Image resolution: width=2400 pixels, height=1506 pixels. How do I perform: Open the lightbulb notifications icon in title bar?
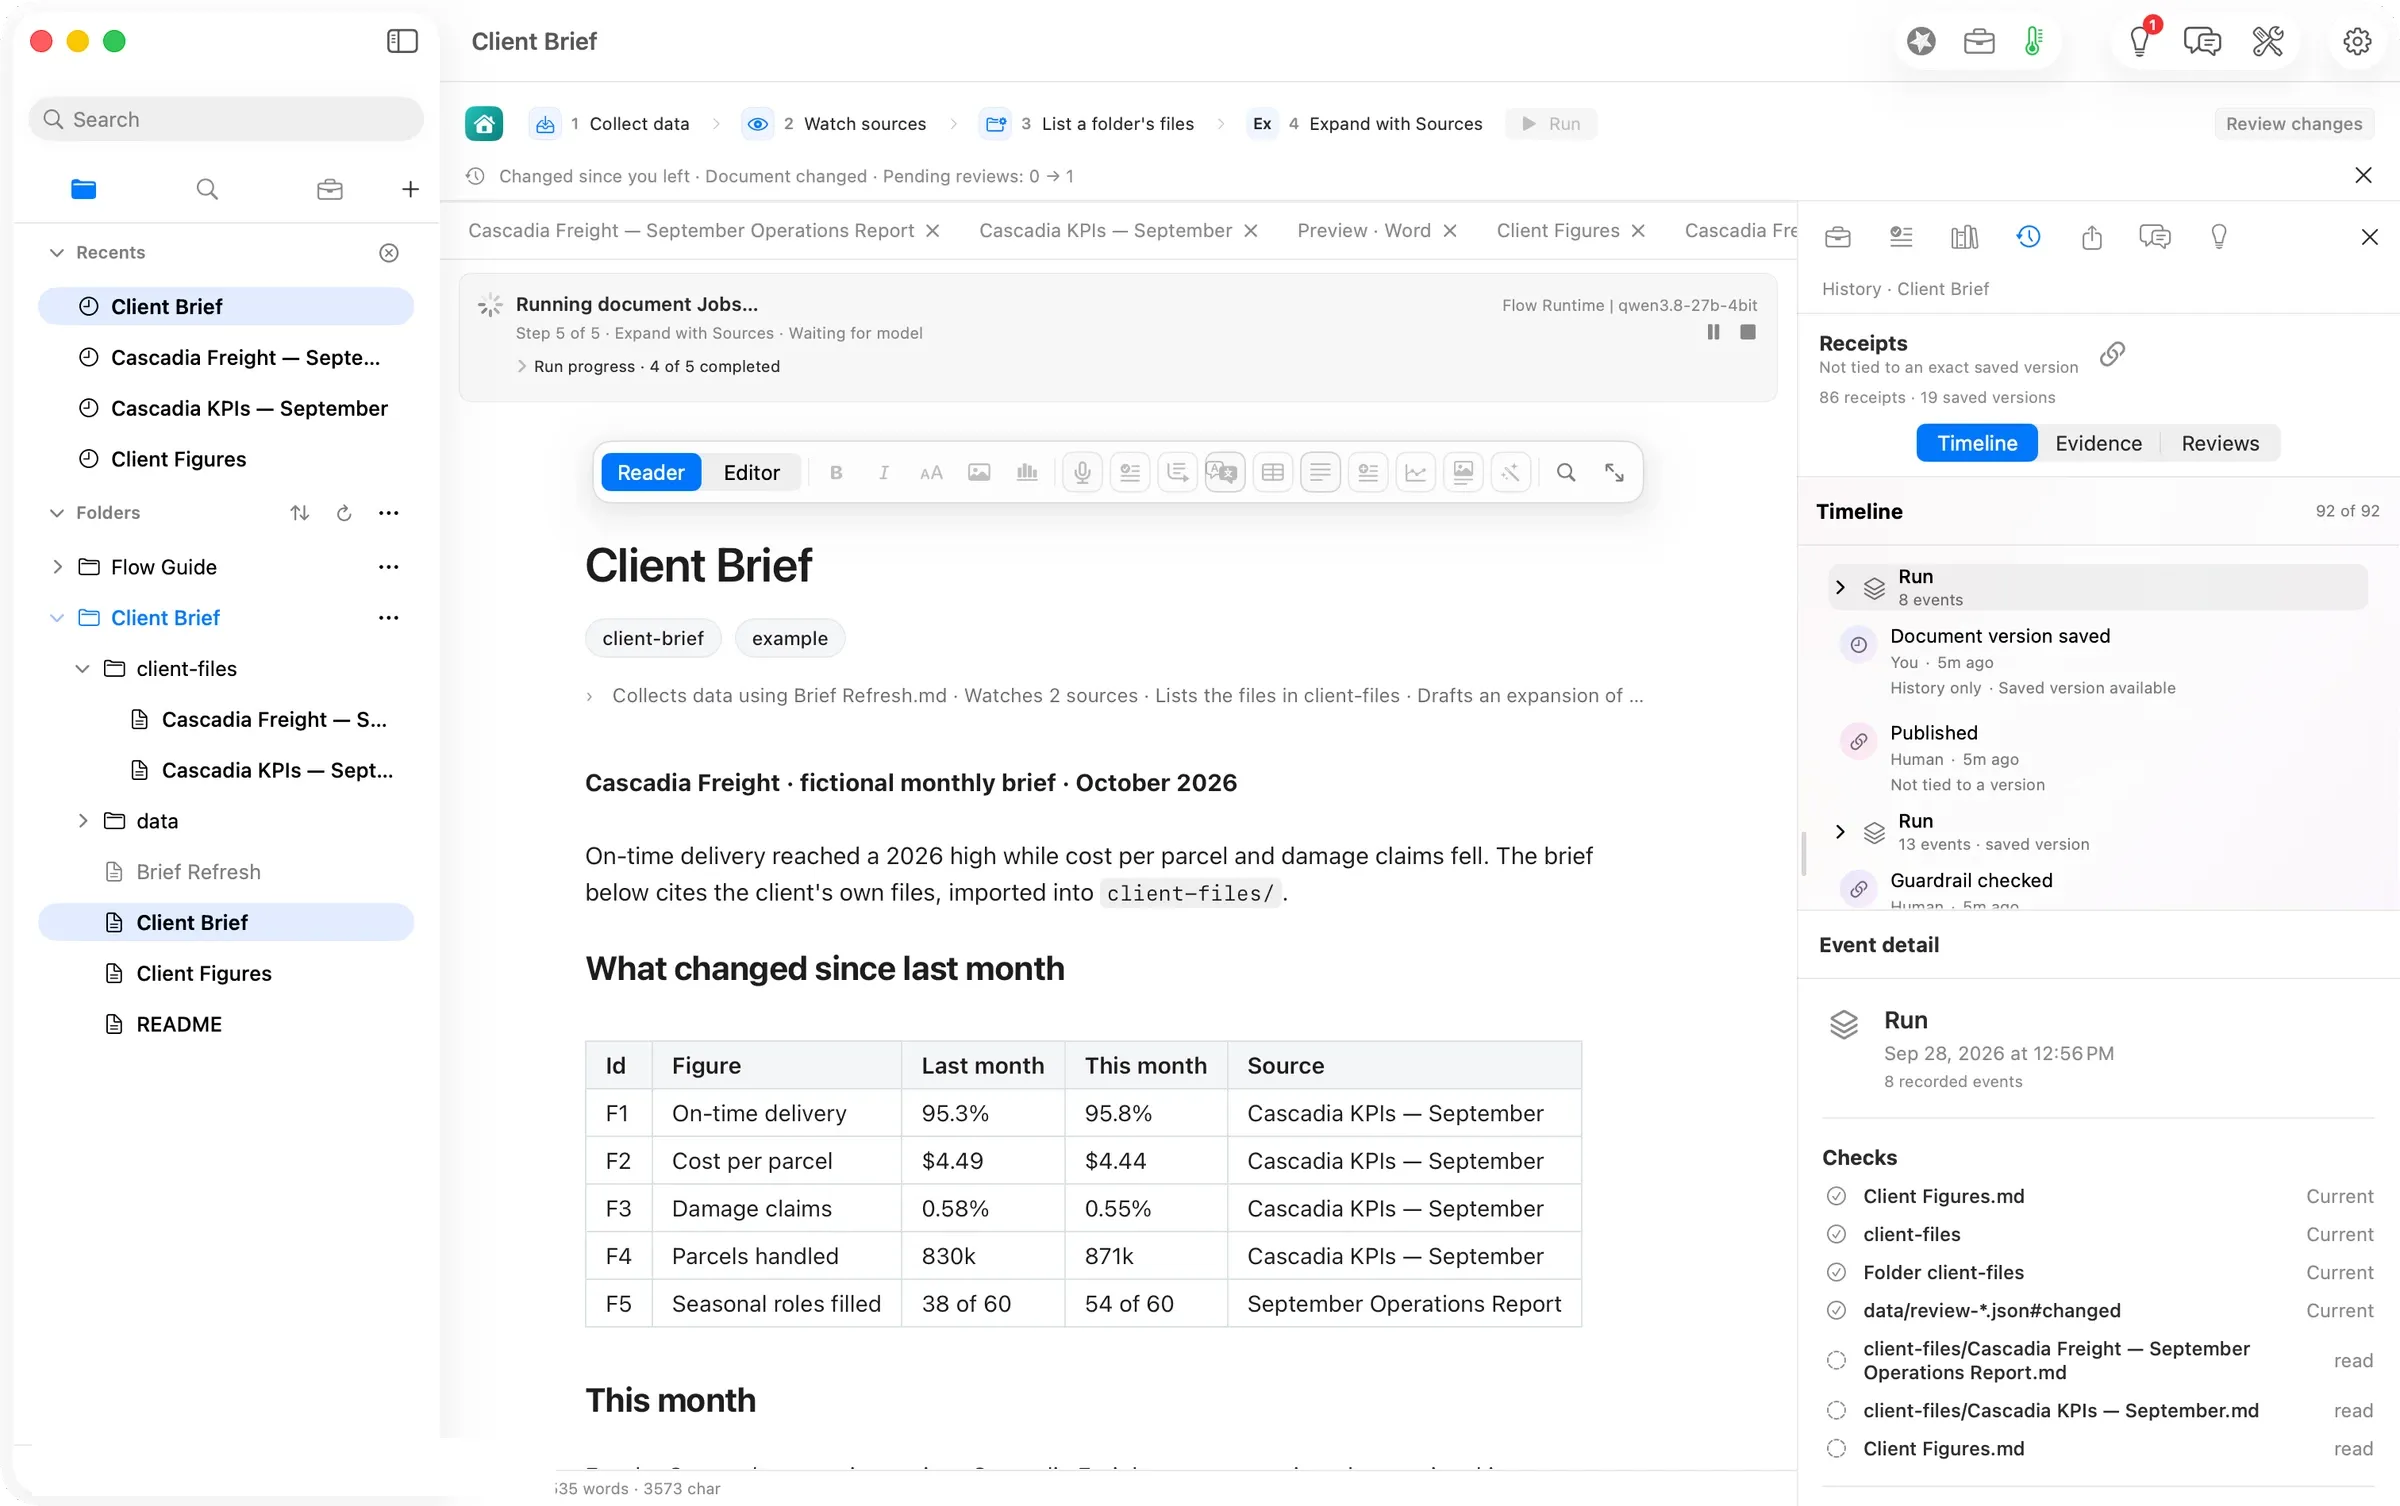point(2140,41)
